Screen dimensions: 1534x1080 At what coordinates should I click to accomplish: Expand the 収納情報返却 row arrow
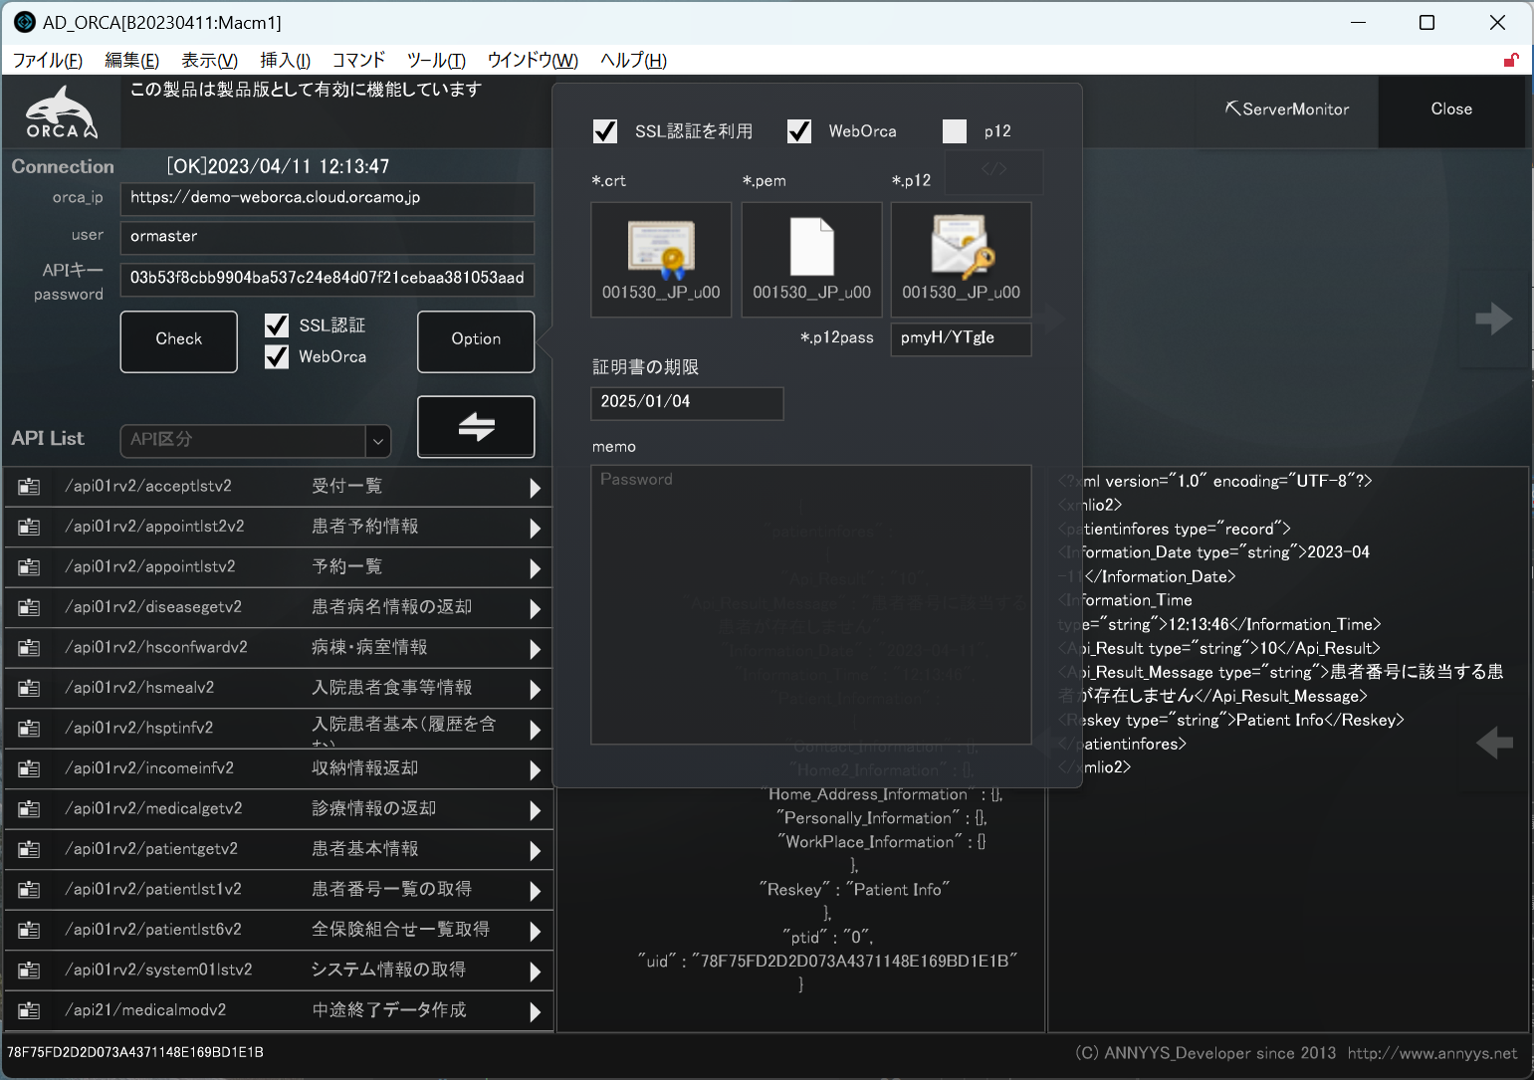[x=535, y=770]
